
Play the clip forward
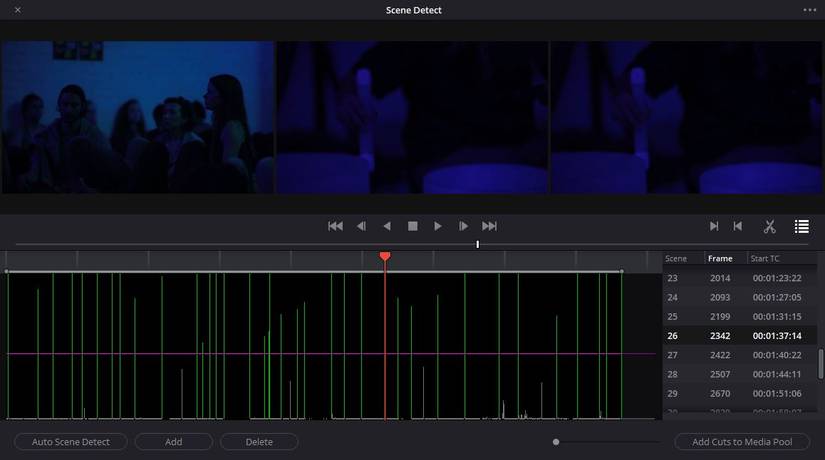click(438, 226)
